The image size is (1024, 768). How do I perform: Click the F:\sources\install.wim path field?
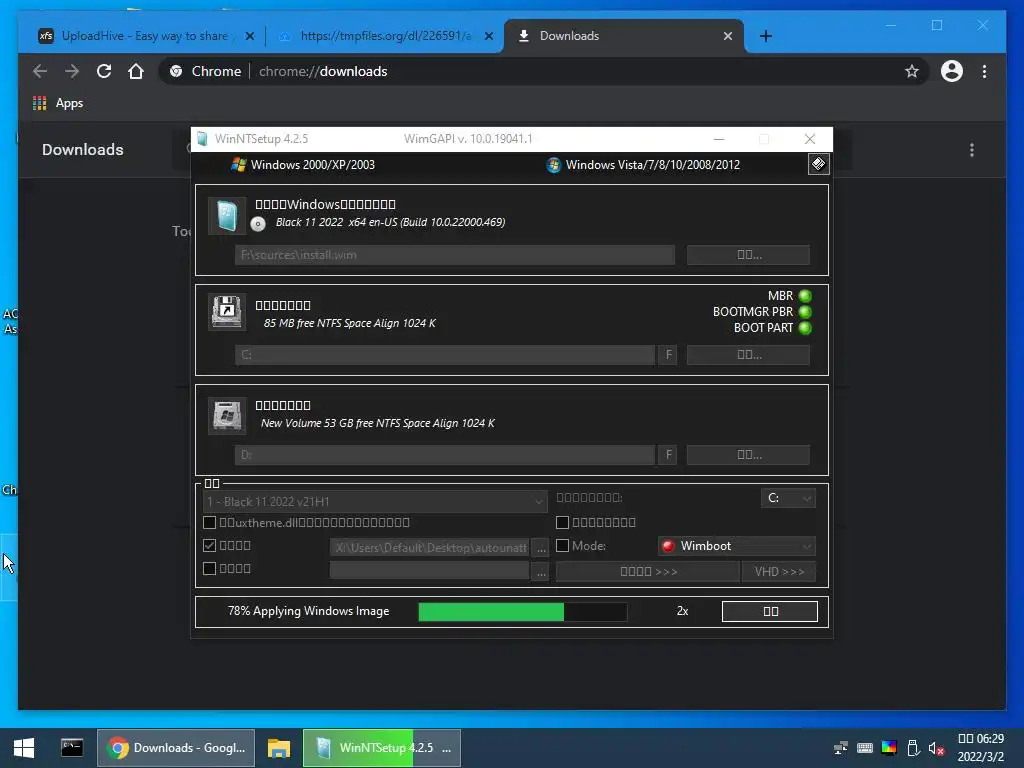(455, 255)
